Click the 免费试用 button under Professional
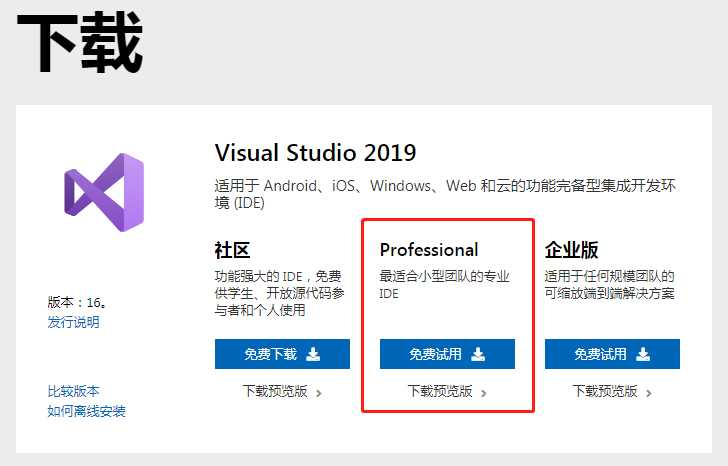 (x=447, y=354)
